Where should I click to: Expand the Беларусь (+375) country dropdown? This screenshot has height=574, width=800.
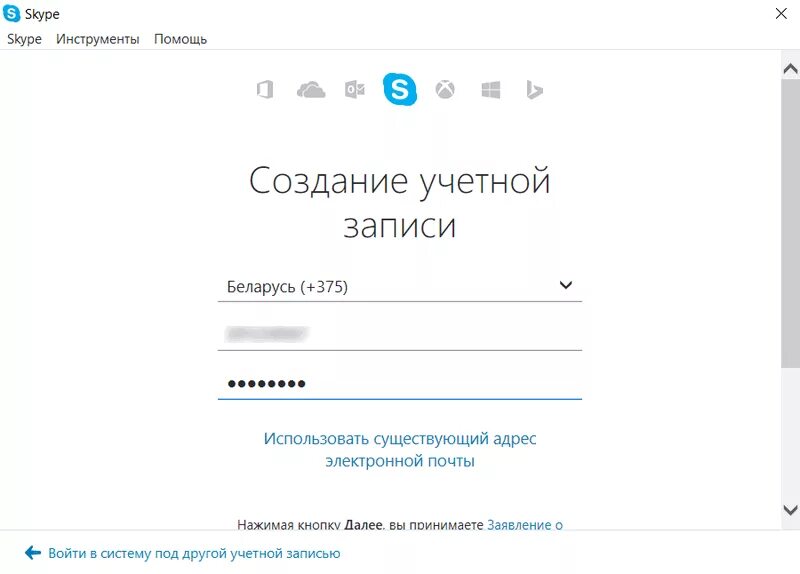(399, 287)
